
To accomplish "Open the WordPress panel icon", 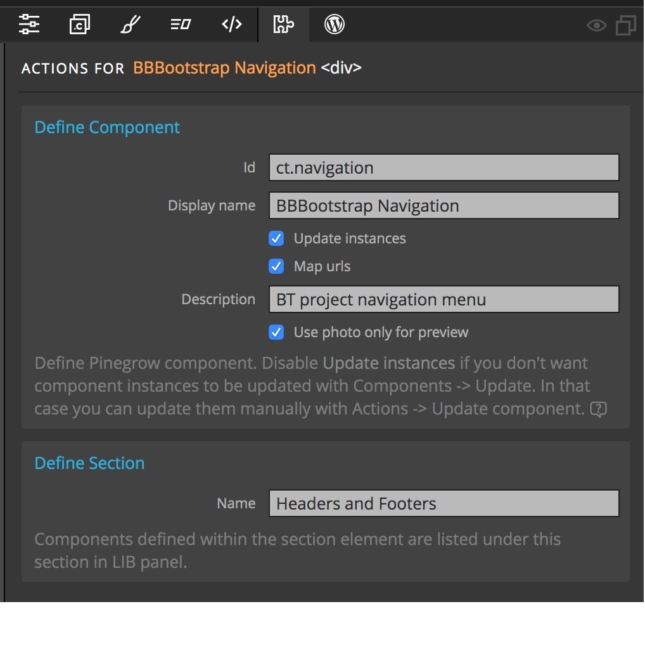I will pyautogui.click(x=334, y=24).
